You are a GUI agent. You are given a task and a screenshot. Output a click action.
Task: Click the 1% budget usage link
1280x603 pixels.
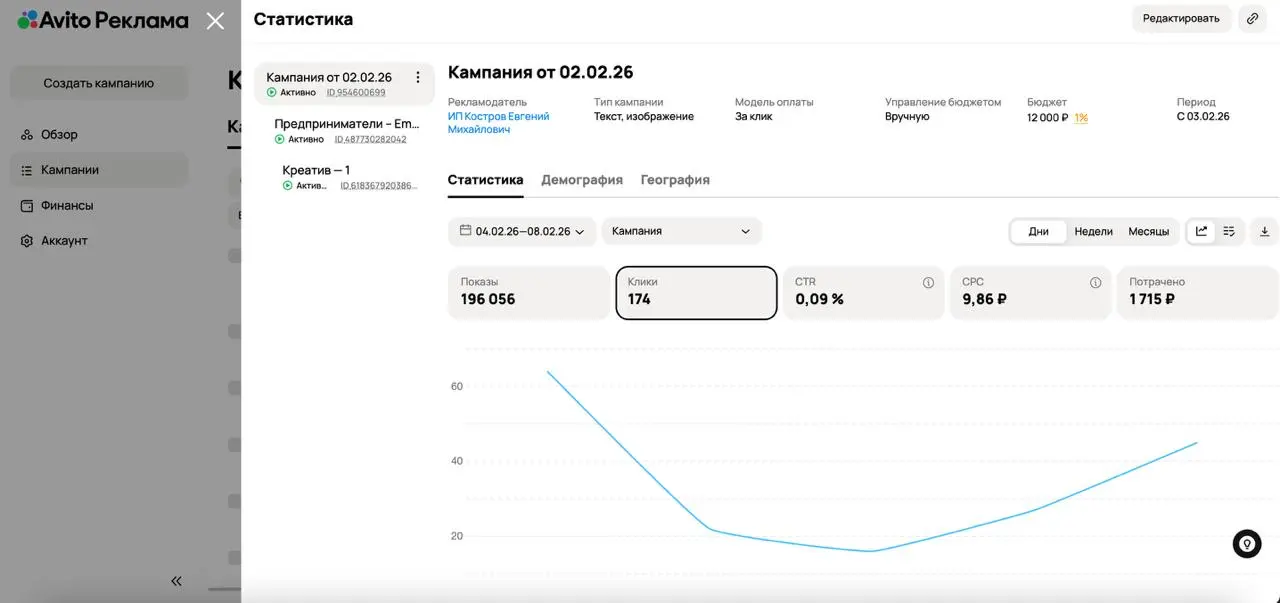click(1081, 118)
